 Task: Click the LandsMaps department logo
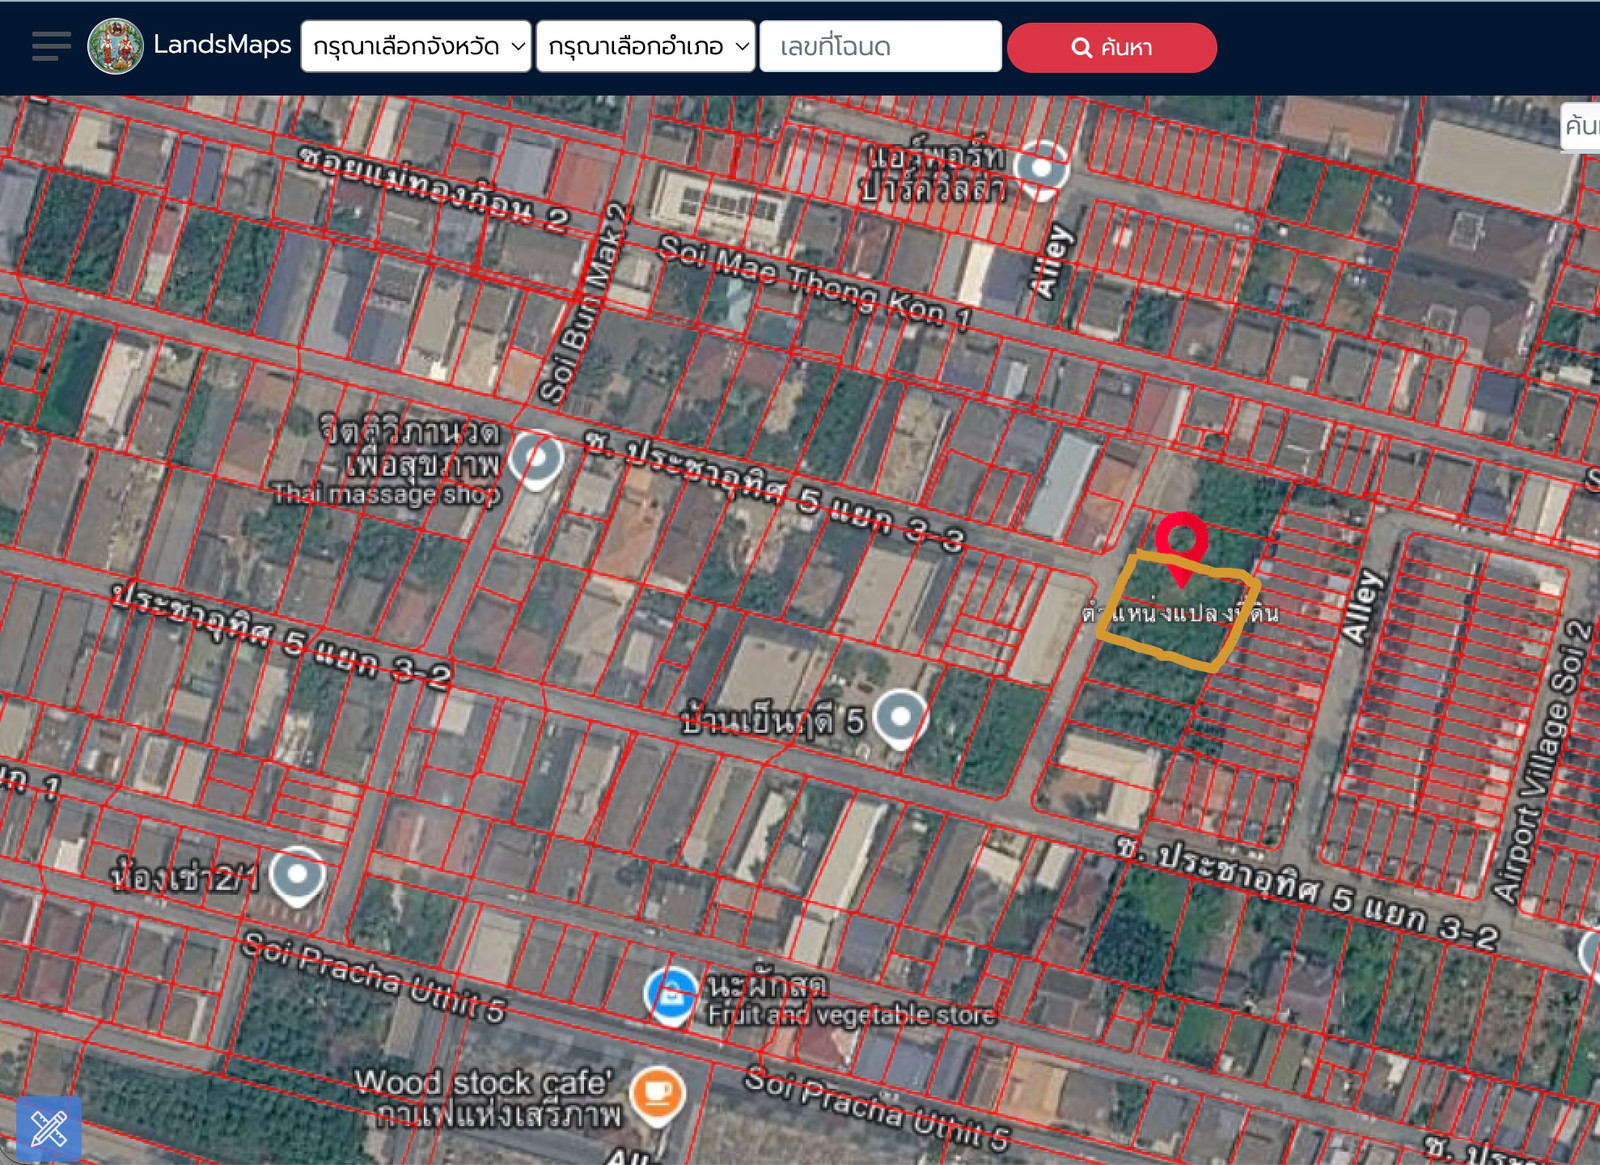[115, 46]
